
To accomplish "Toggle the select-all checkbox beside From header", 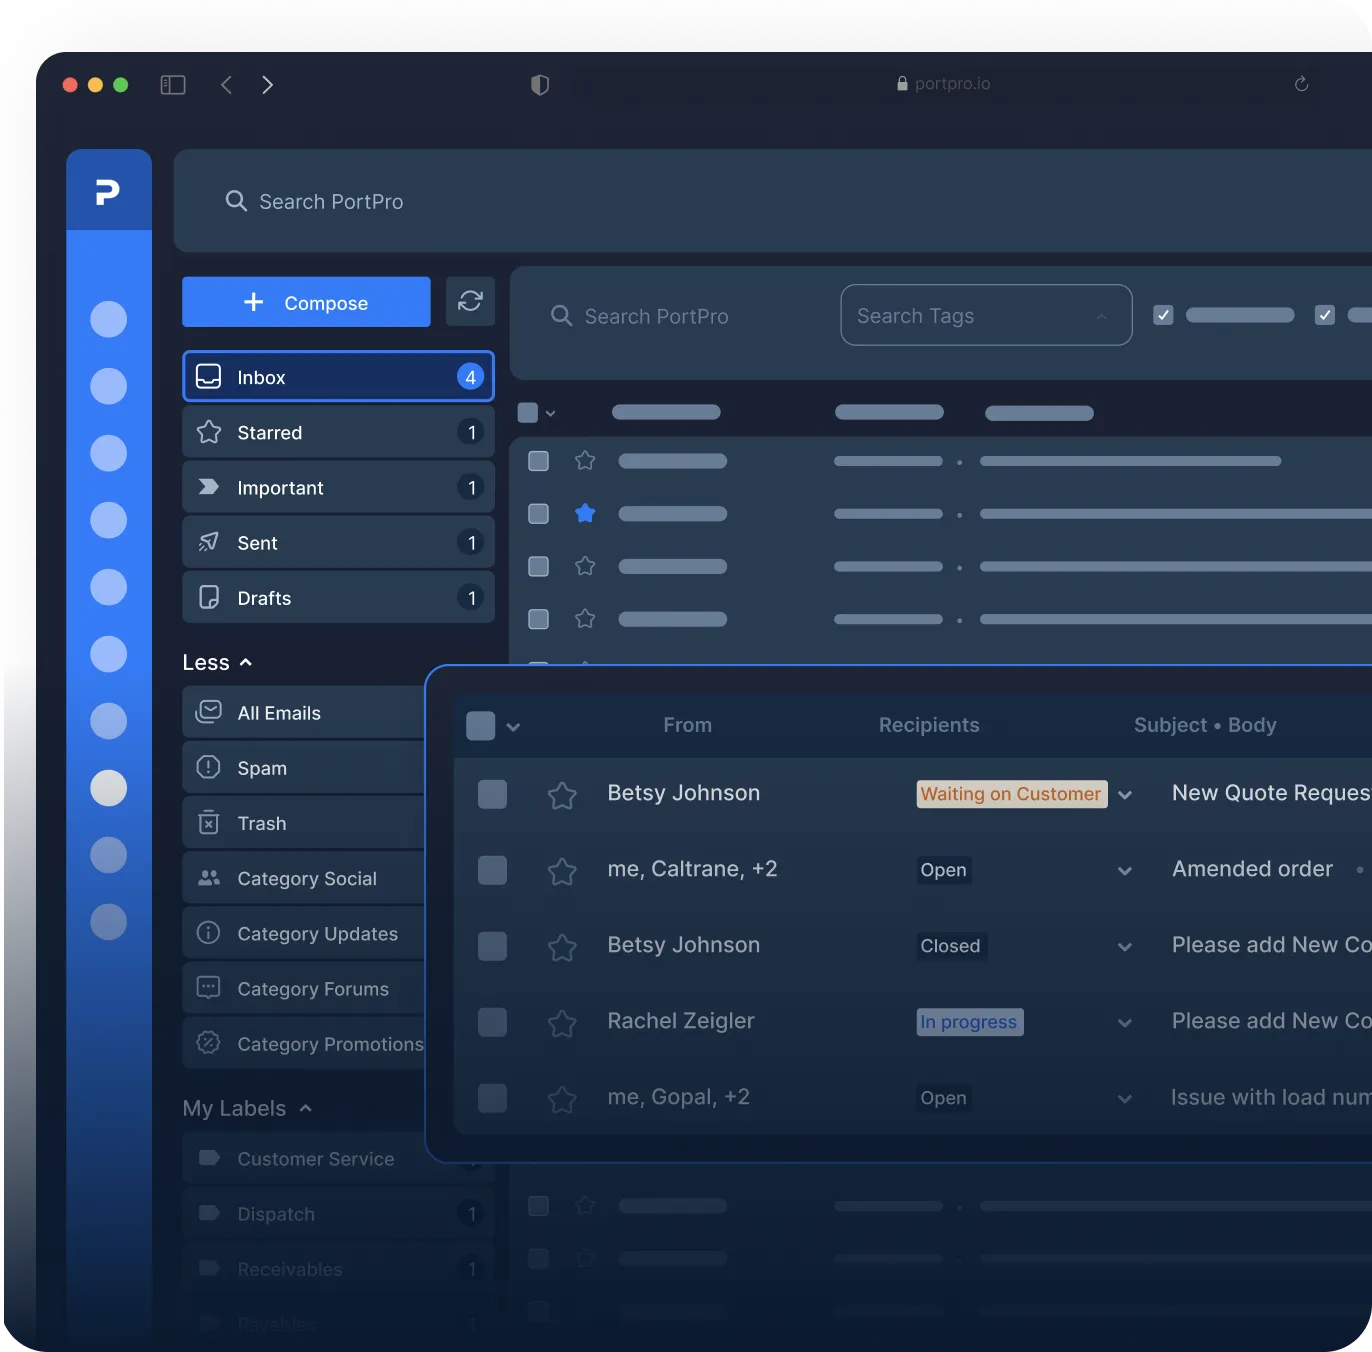I will click(481, 726).
